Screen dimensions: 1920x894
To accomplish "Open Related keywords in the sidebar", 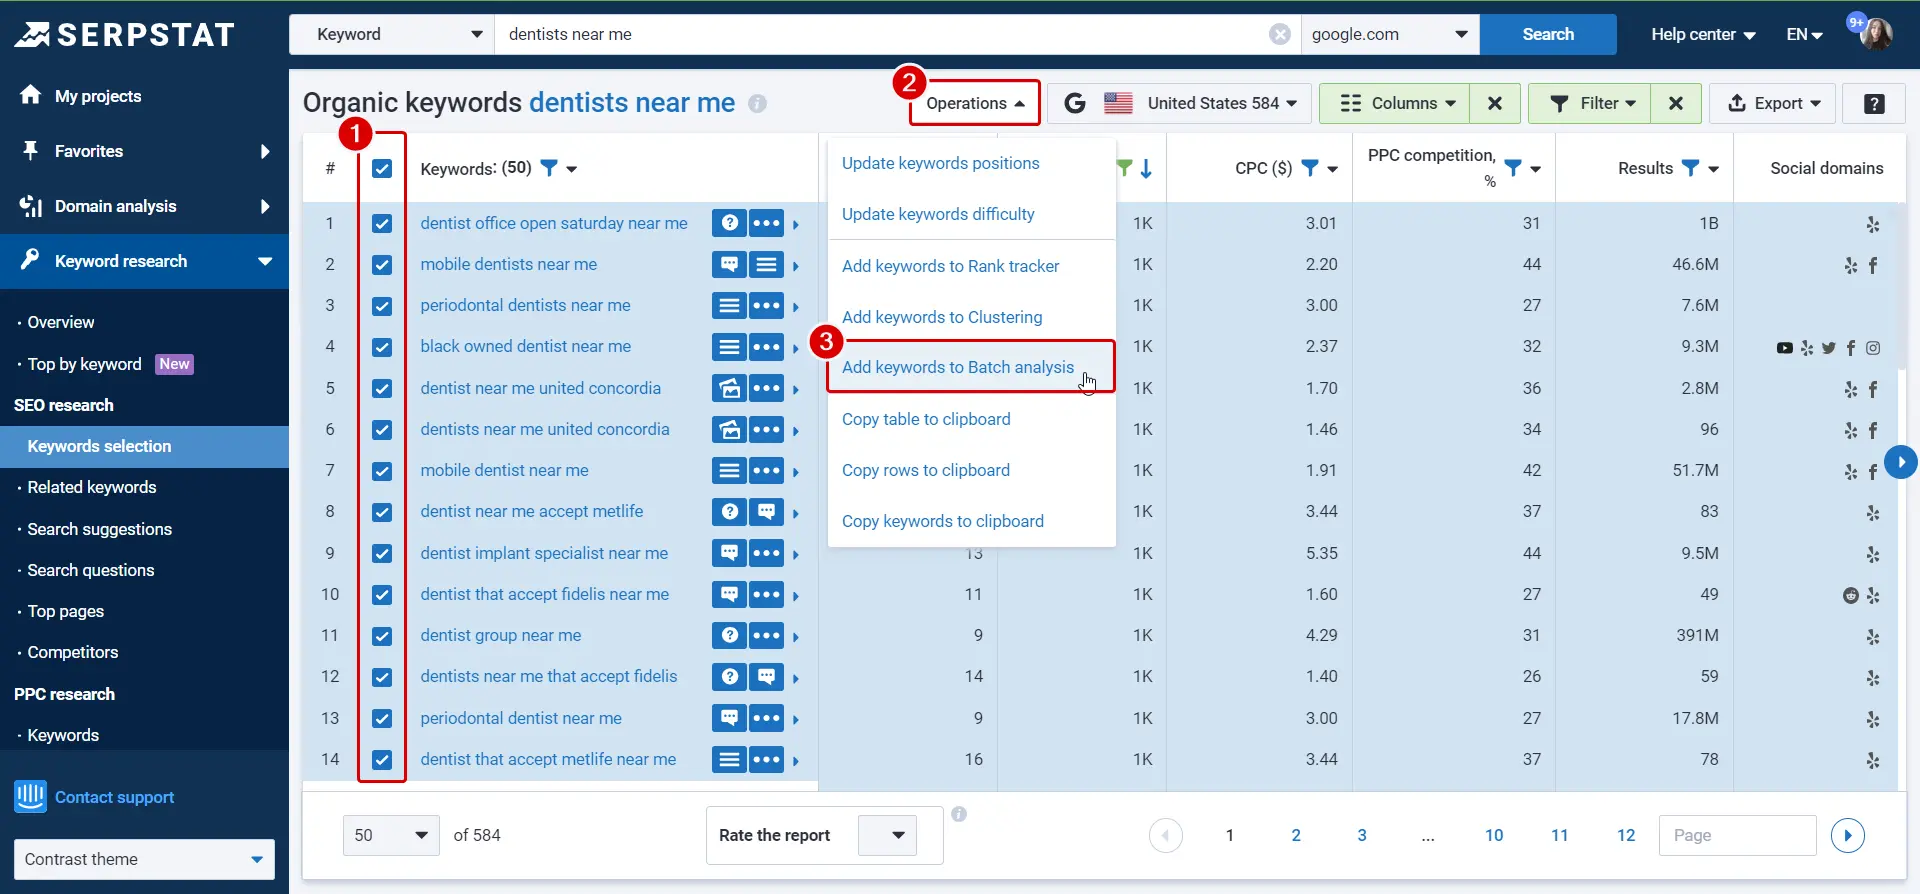I will pyautogui.click(x=92, y=487).
